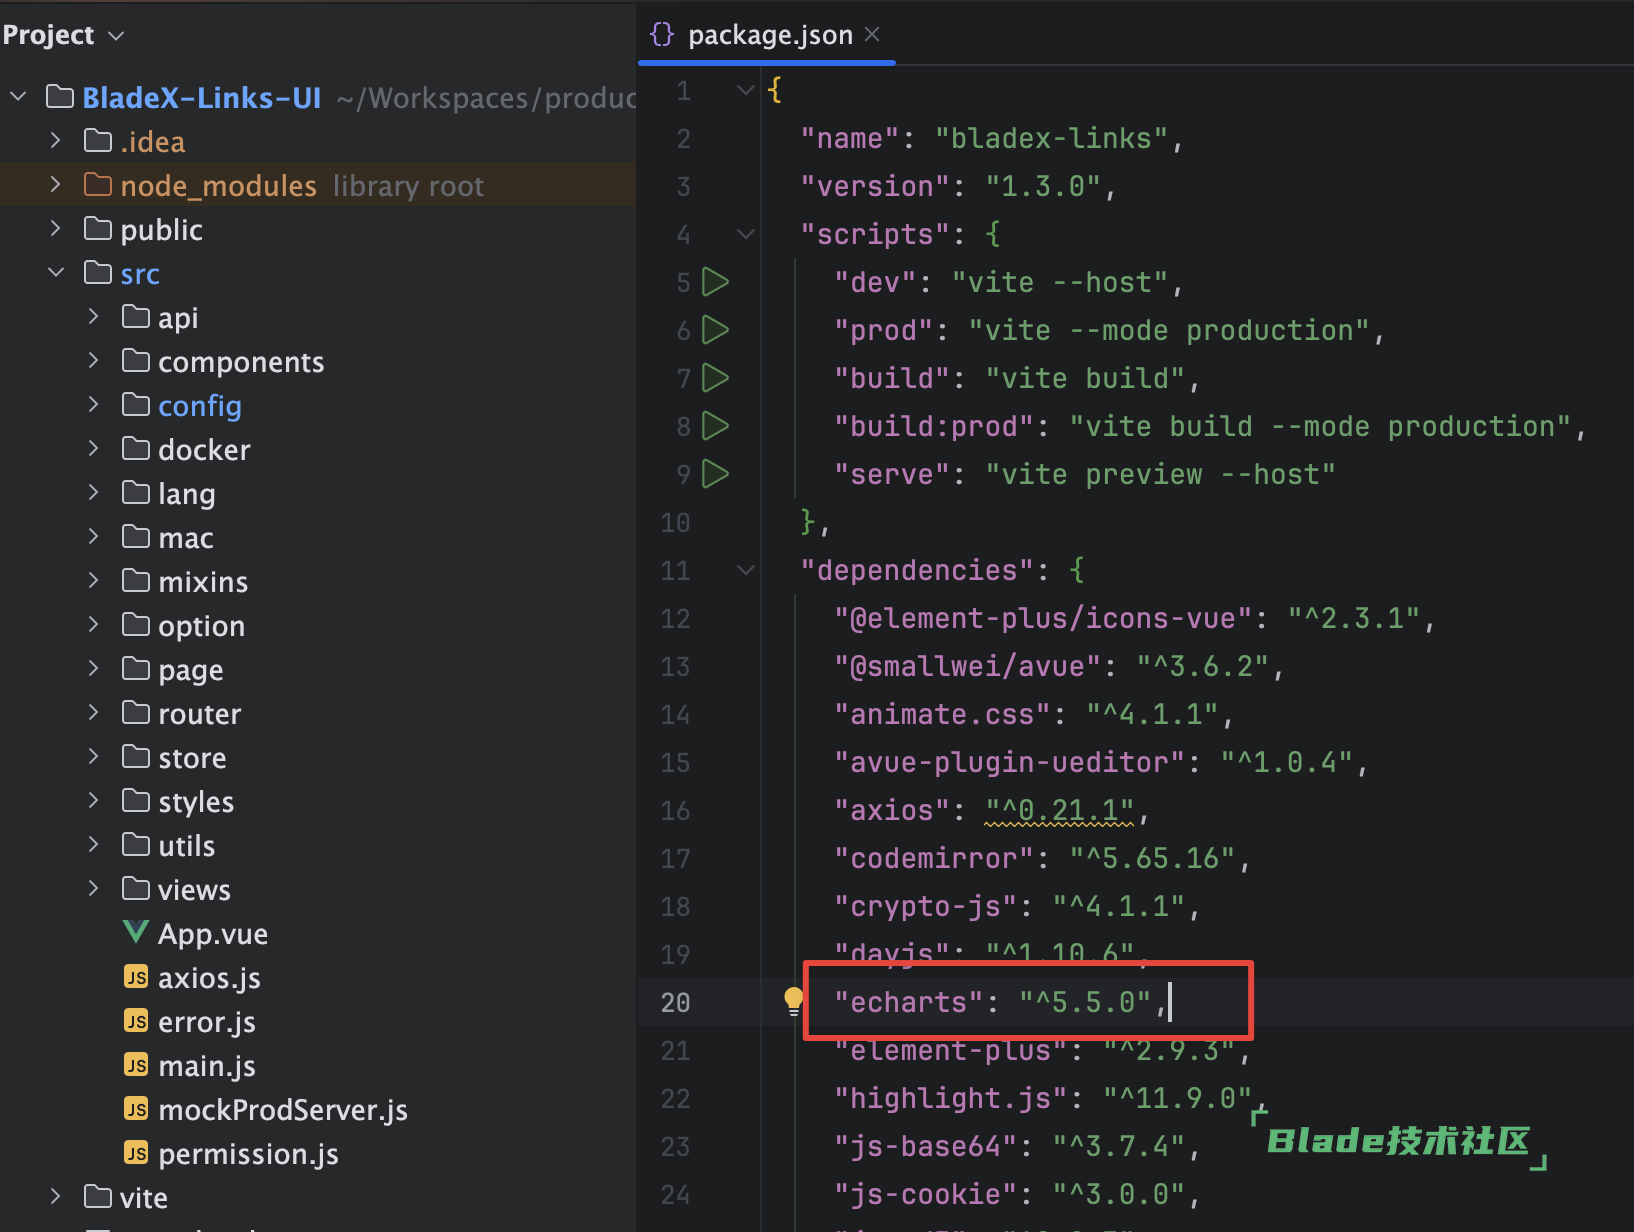The height and width of the screenshot is (1232, 1634).
Task: Click the .idea folder icon
Action: coord(98,141)
